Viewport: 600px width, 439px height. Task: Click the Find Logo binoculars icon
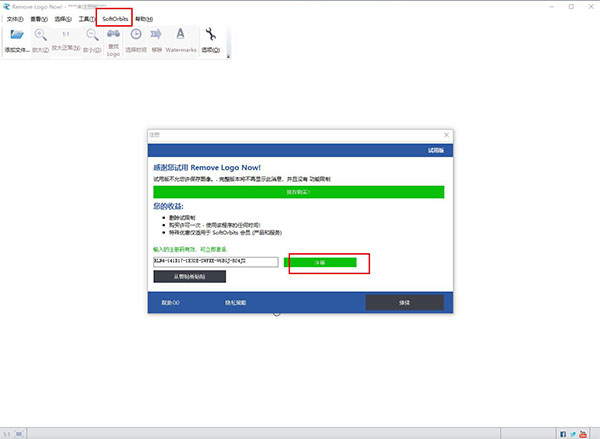coord(113,36)
